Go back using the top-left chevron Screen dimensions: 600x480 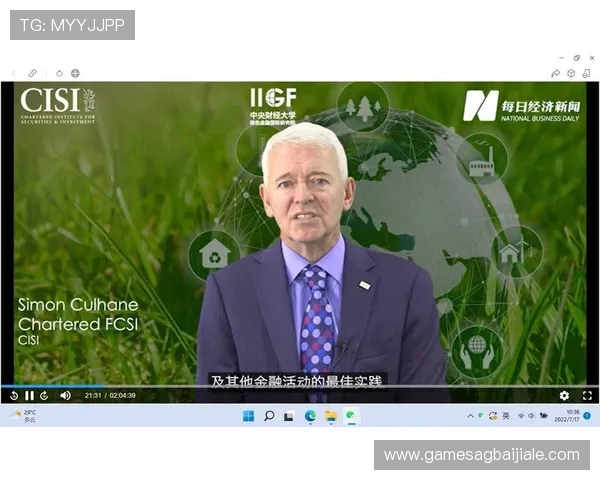click(13, 73)
